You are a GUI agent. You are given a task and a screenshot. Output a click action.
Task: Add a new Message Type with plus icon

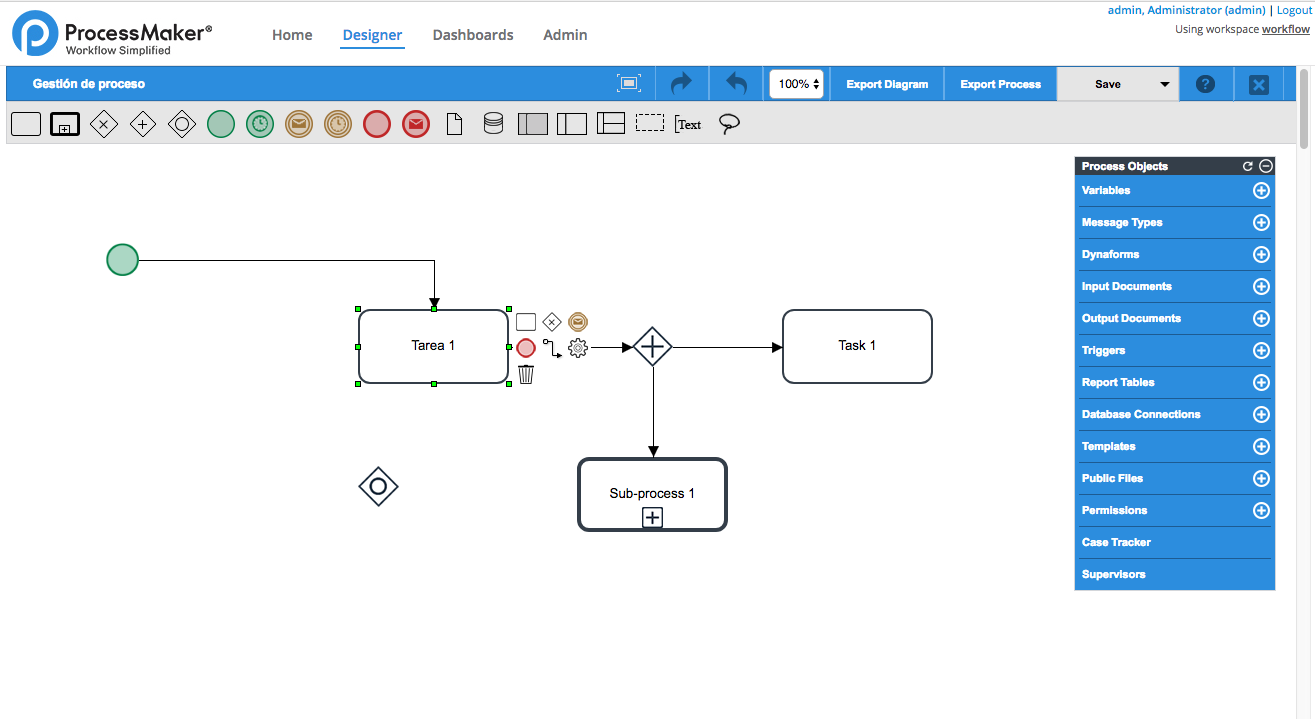coord(1261,223)
